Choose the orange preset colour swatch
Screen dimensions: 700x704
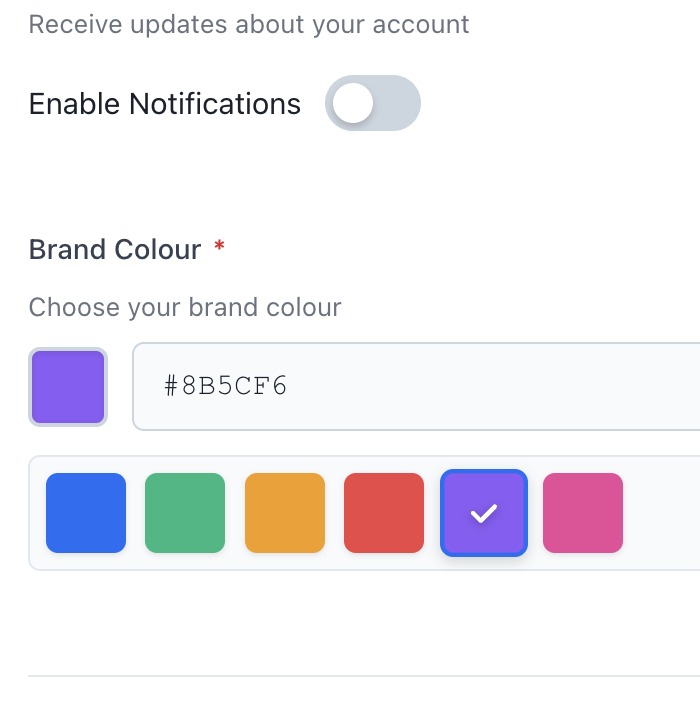point(285,513)
